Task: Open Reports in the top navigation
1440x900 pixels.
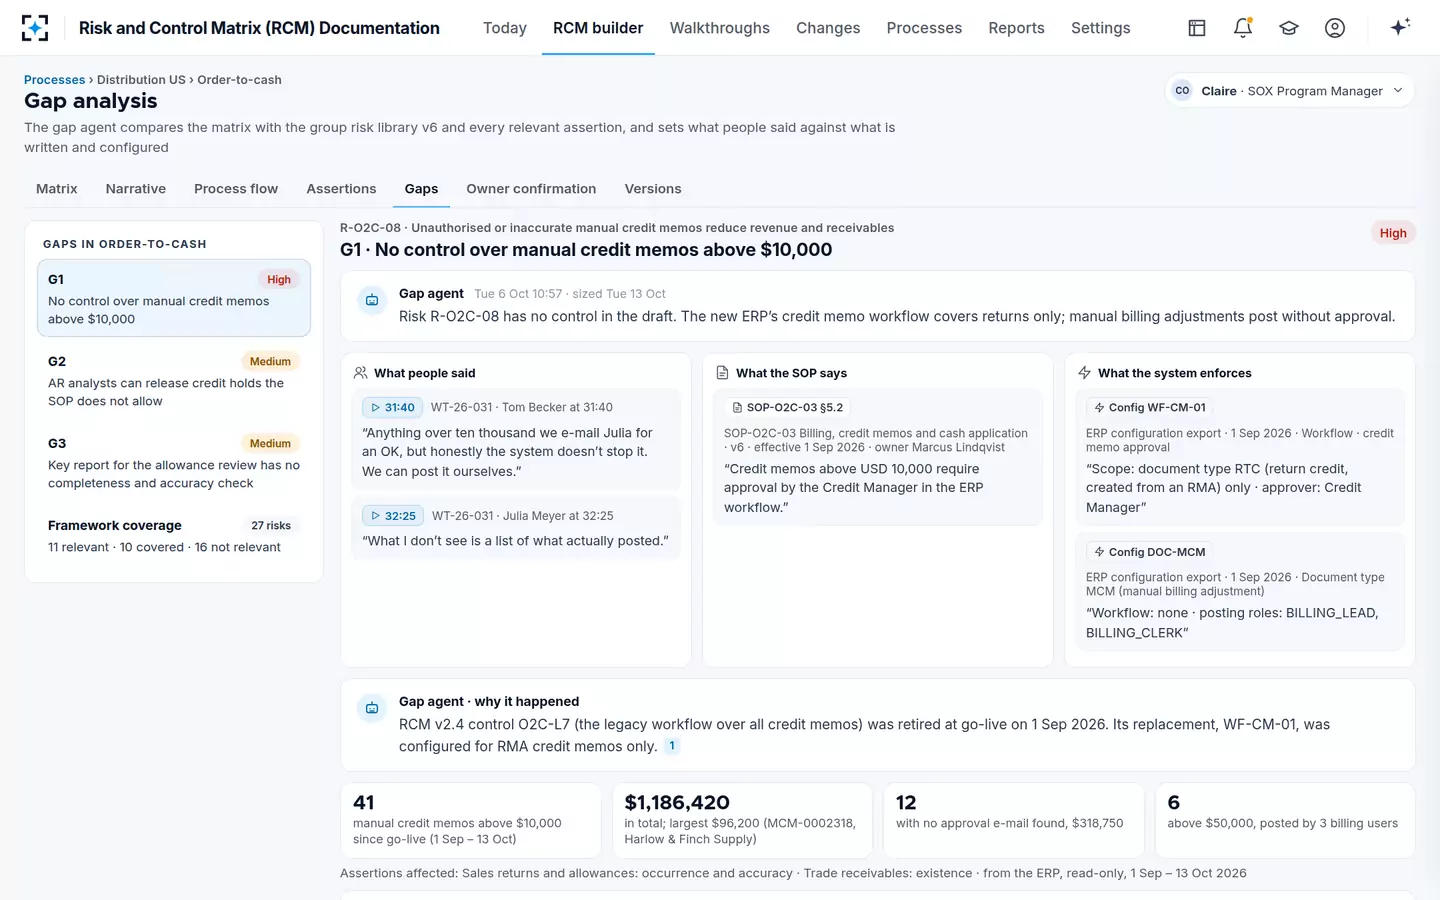Action: [x=1016, y=28]
